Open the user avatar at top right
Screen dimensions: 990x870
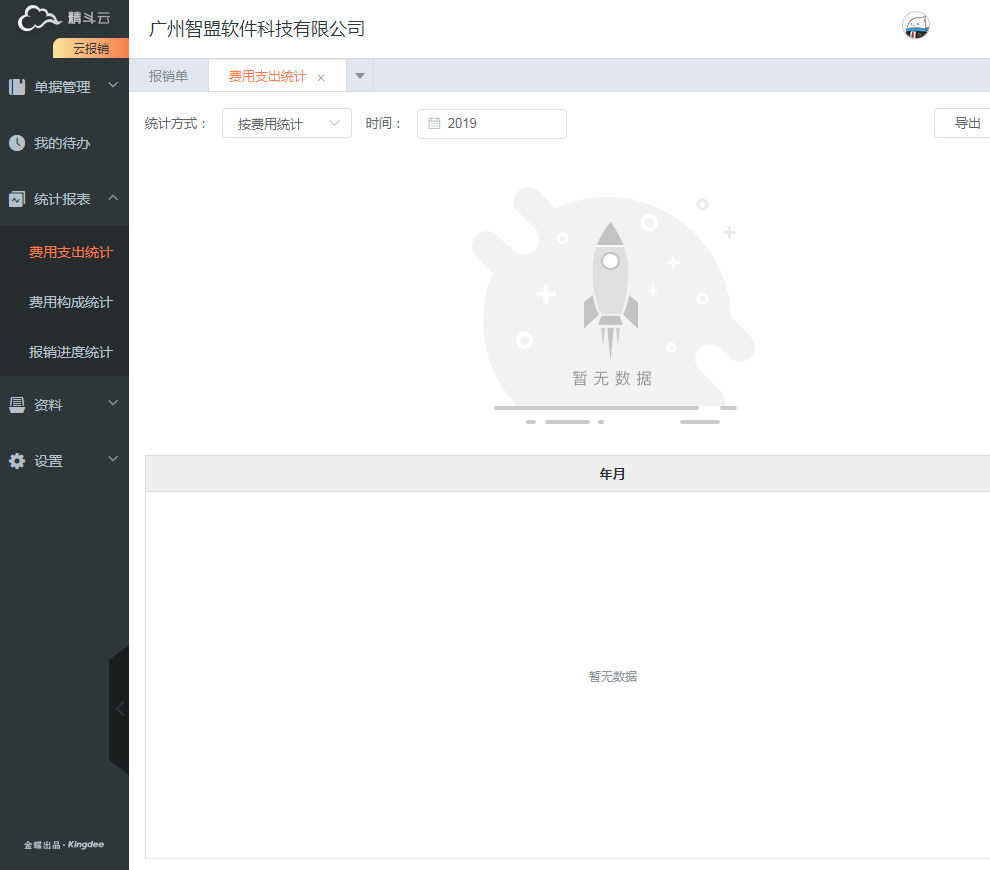pos(915,26)
